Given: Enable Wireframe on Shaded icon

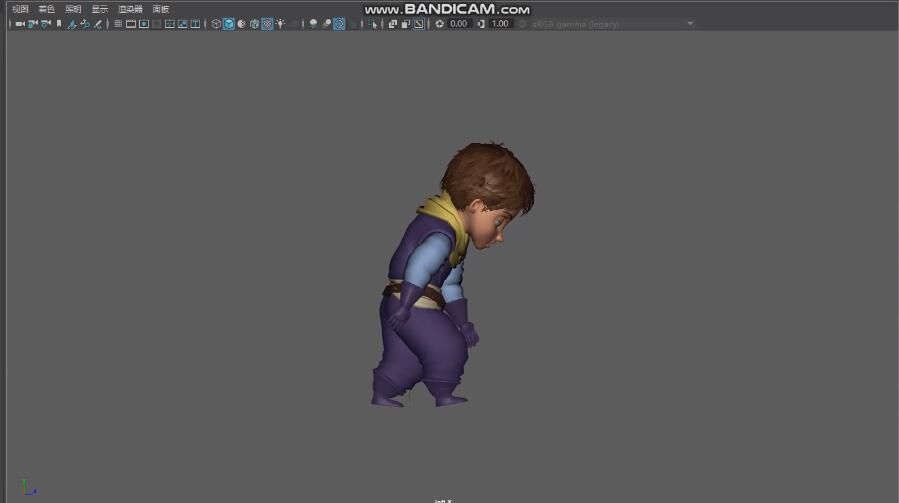Looking at the screenshot, I should point(255,24).
